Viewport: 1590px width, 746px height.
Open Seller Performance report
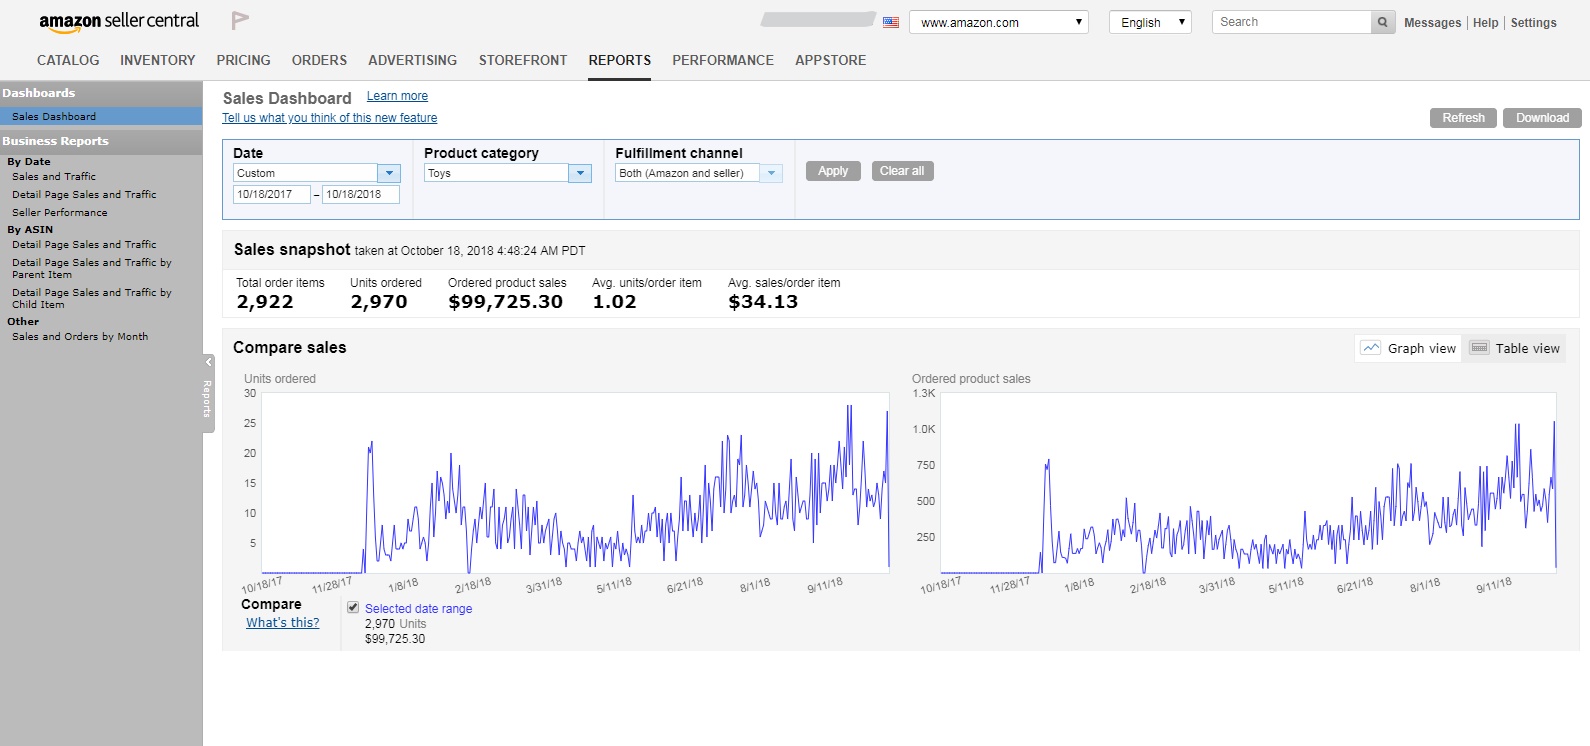(x=60, y=213)
